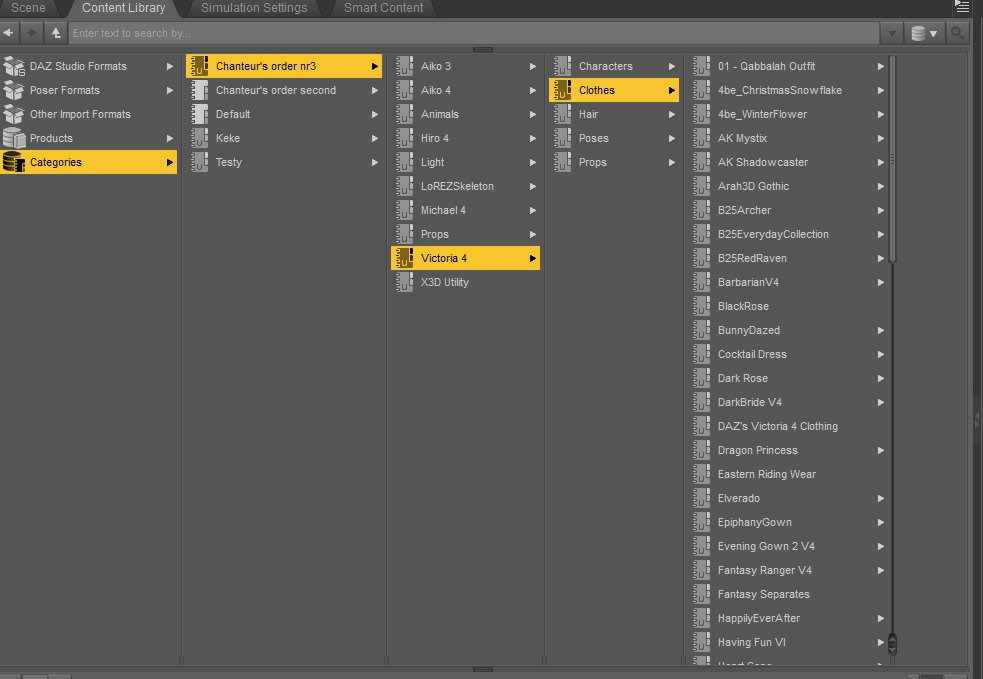This screenshot has width=983, height=679.
Task: Click the Clothes category icon
Action: pyautogui.click(x=562, y=90)
